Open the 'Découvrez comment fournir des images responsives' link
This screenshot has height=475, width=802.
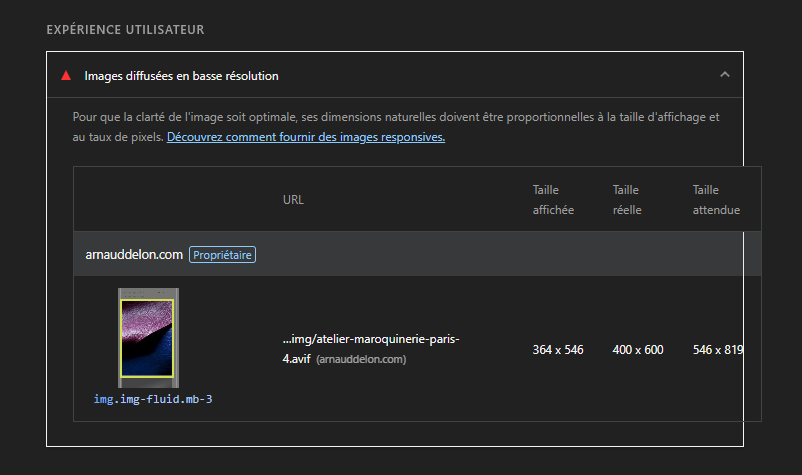click(305, 137)
